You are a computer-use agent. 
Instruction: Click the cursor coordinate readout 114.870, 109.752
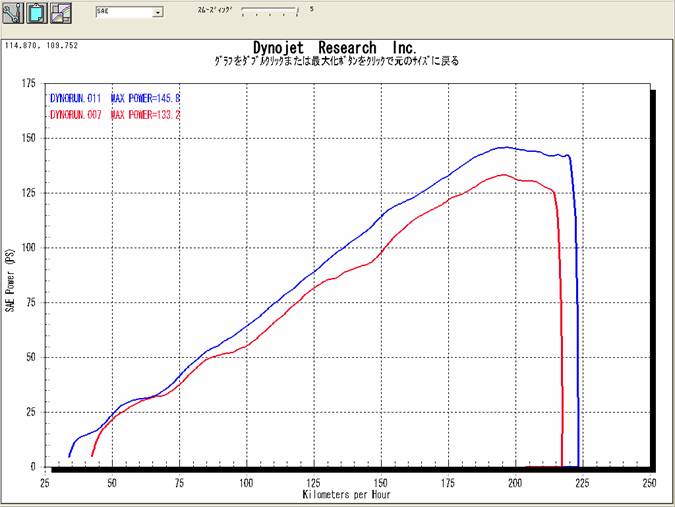(x=42, y=46)
